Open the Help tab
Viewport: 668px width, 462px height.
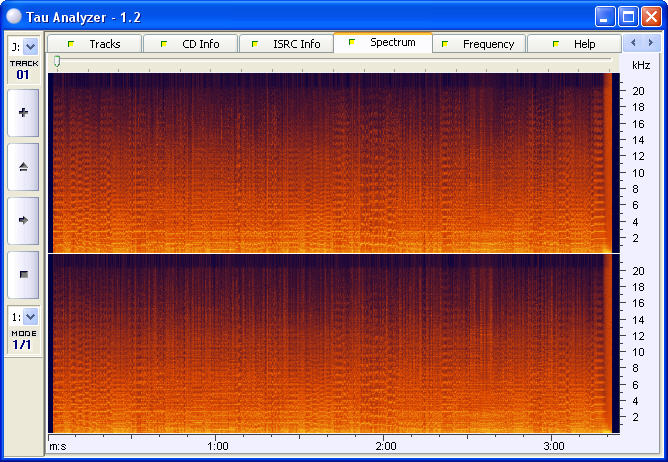pos(574,44)
